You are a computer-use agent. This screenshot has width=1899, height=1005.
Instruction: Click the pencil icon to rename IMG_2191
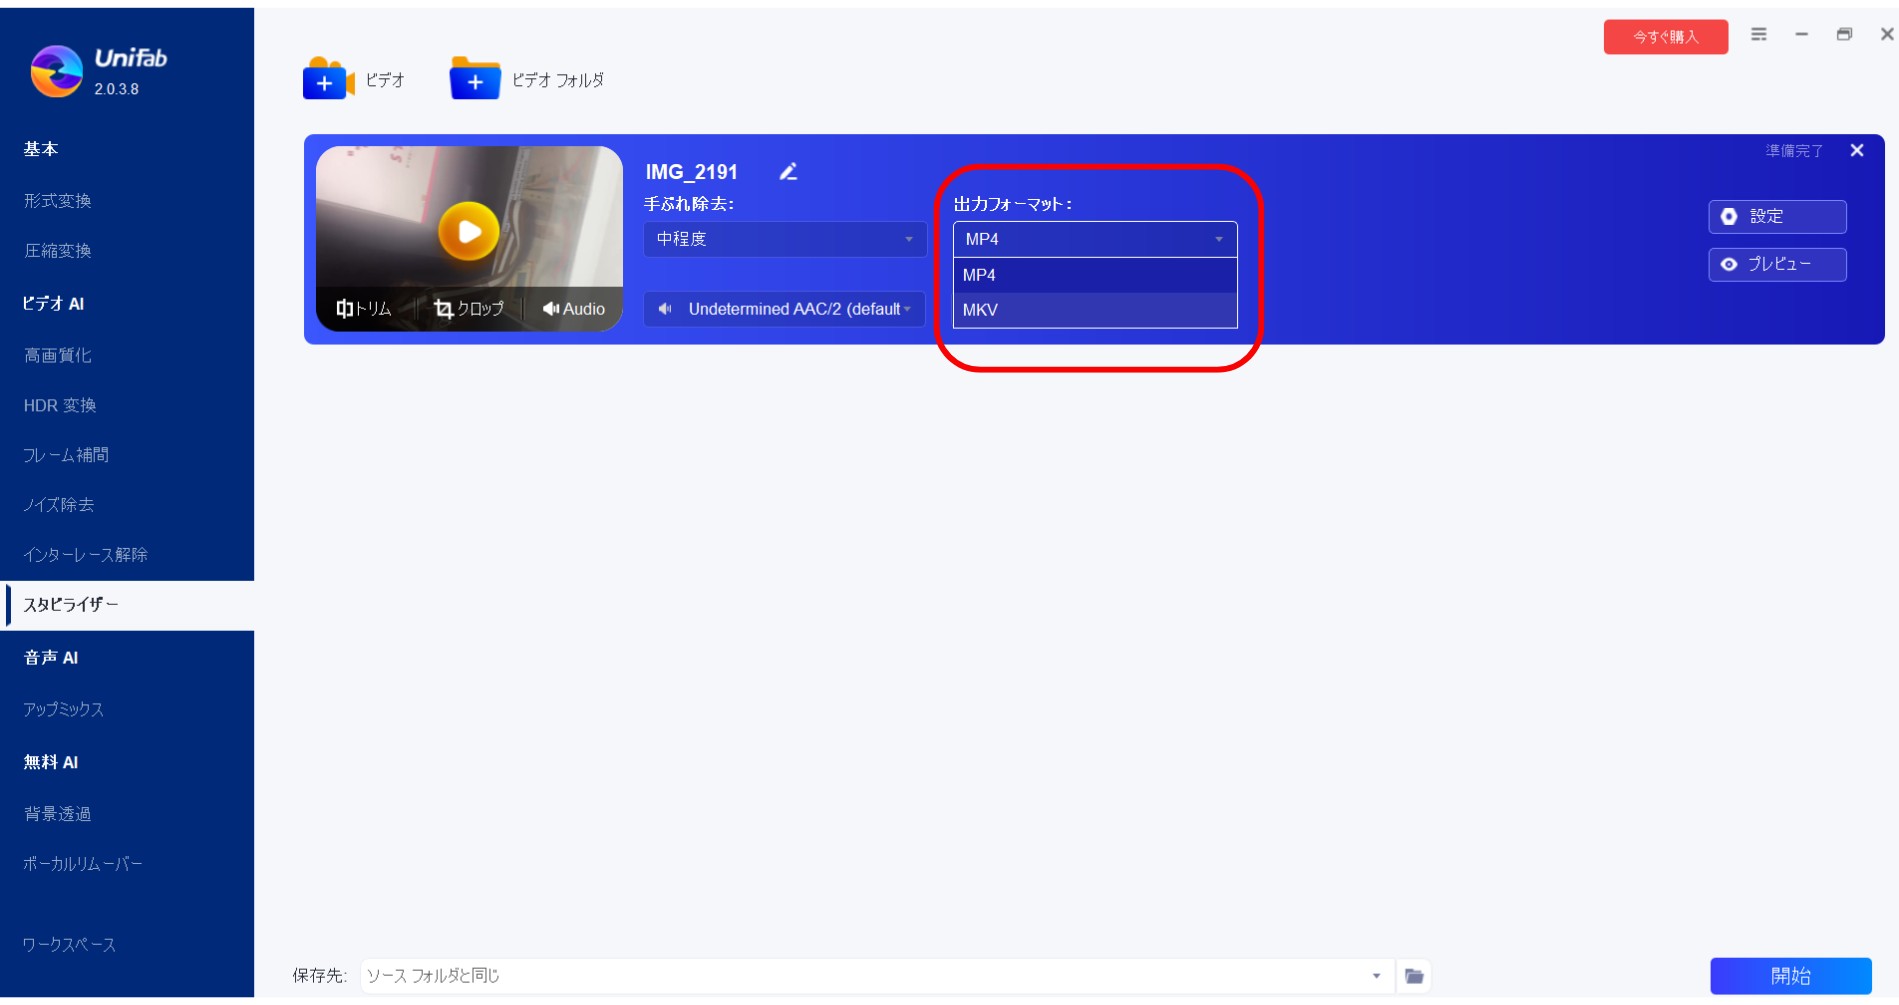(x=788, y=172)
